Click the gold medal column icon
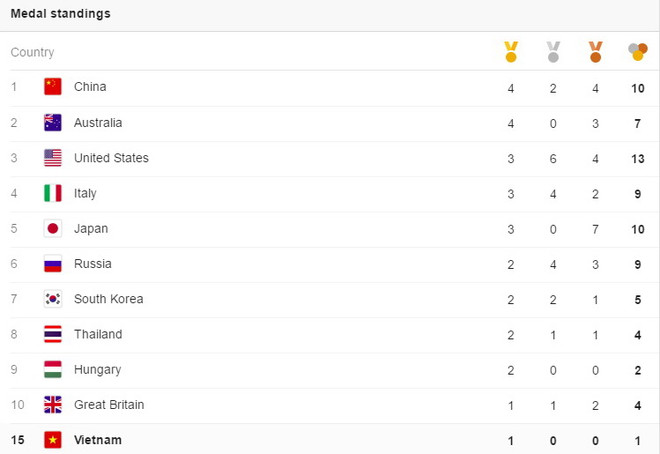 (511, 51)
